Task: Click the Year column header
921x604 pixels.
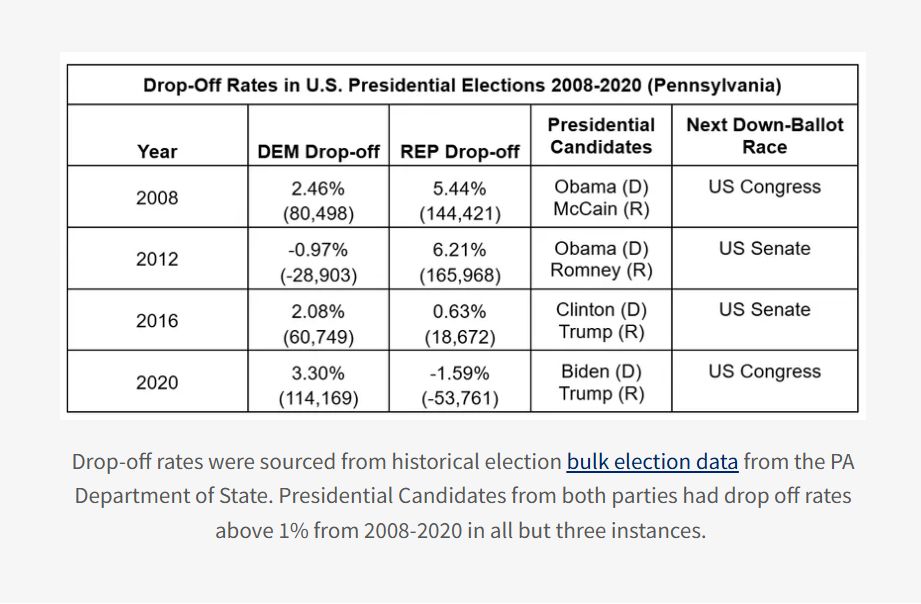Action: pyautogui.click(x=157, y=152)
